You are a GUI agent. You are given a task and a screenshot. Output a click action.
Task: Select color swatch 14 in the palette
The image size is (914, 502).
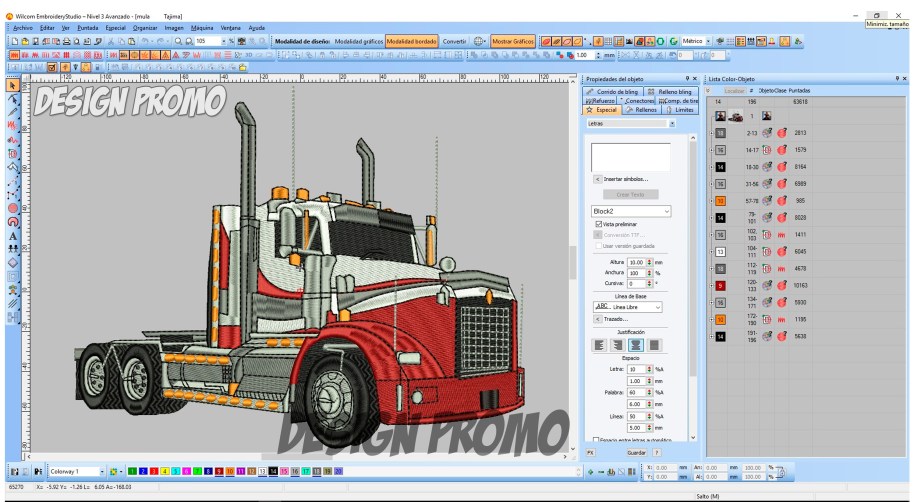click(x=273, y=471)
